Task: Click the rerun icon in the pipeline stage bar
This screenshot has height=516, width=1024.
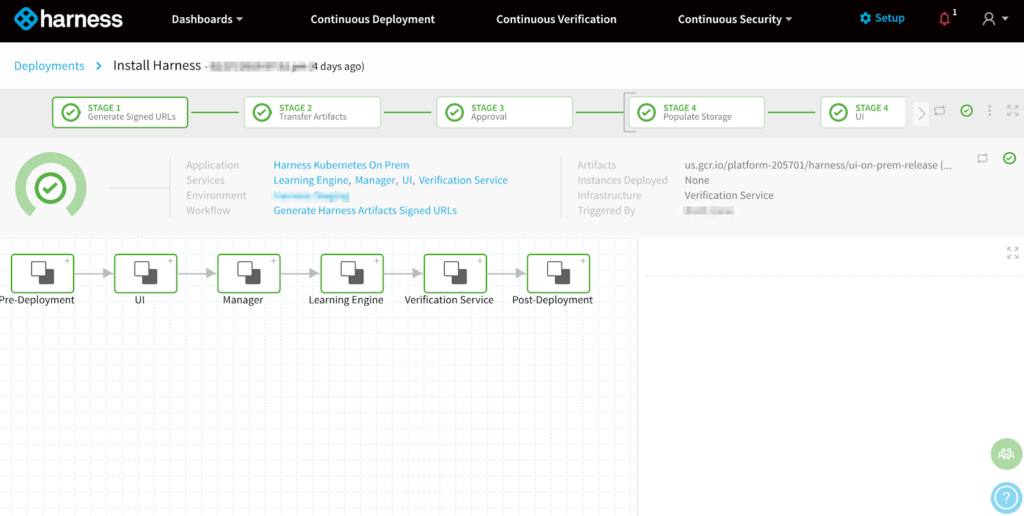Action: [940, 111]
